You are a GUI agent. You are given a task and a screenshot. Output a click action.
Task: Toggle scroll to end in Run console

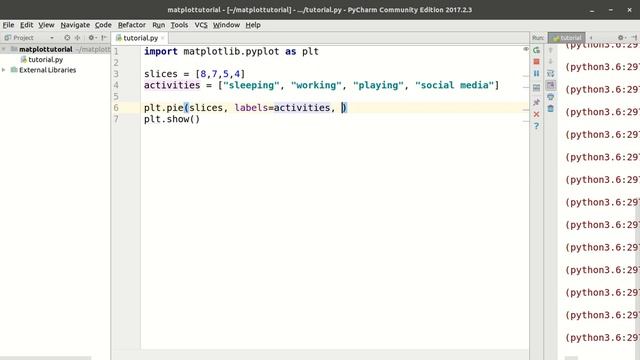[x=551, y=85]
